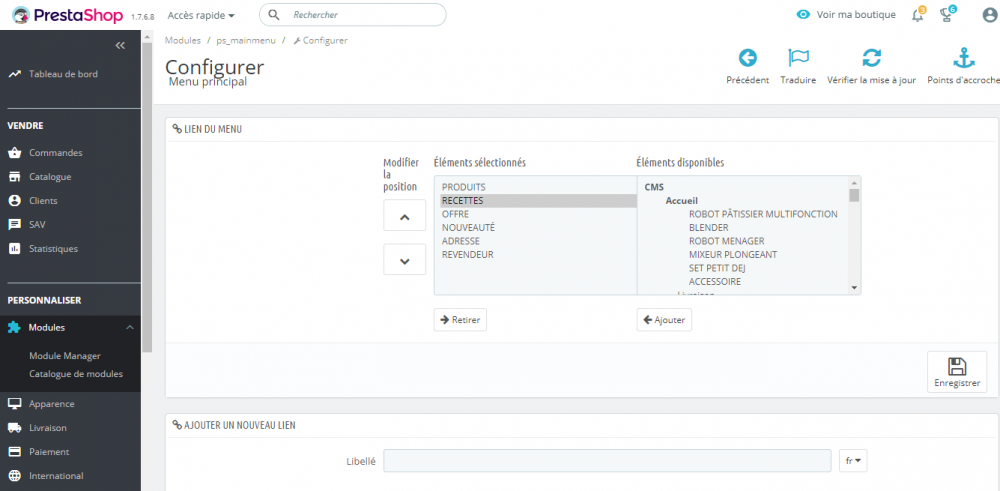Open the trophy gamification icon
Viewport: 1000px width, 491px height.
pyautogui.click(x=947, y=15)
